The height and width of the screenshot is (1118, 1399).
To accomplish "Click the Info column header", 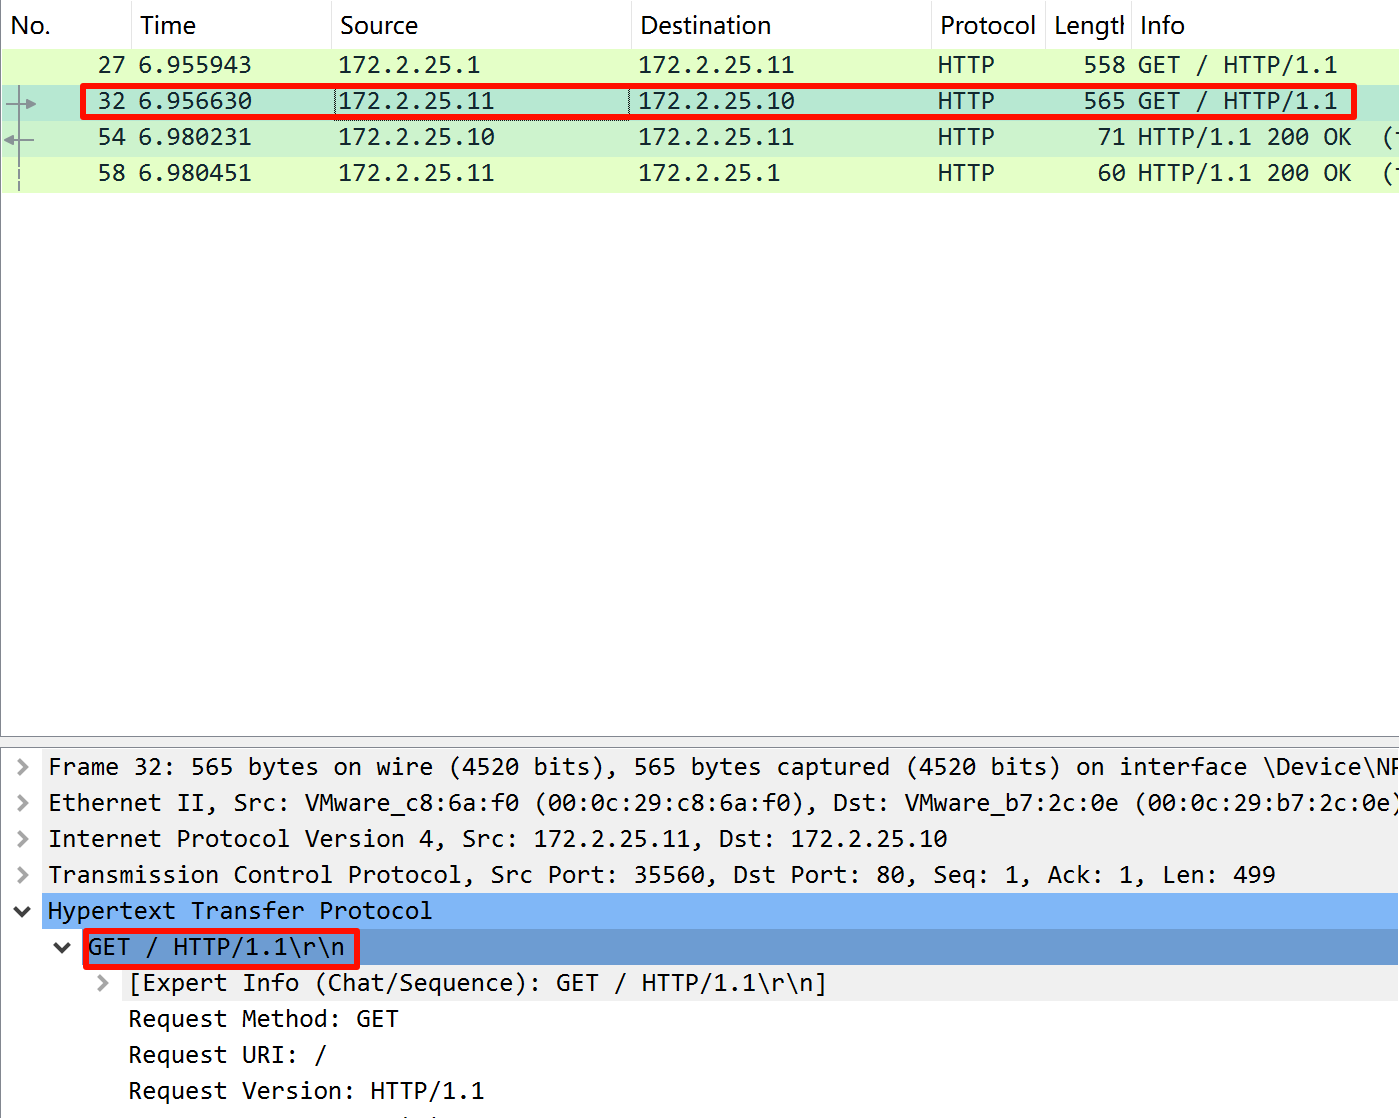I will pos(1162,25).
